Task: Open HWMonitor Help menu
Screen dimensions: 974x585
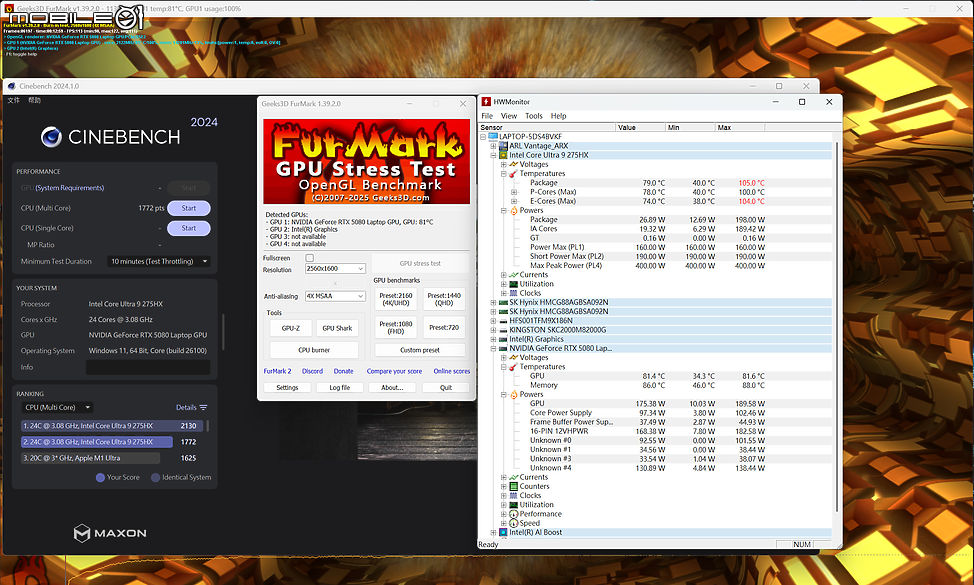Action: 558,116
